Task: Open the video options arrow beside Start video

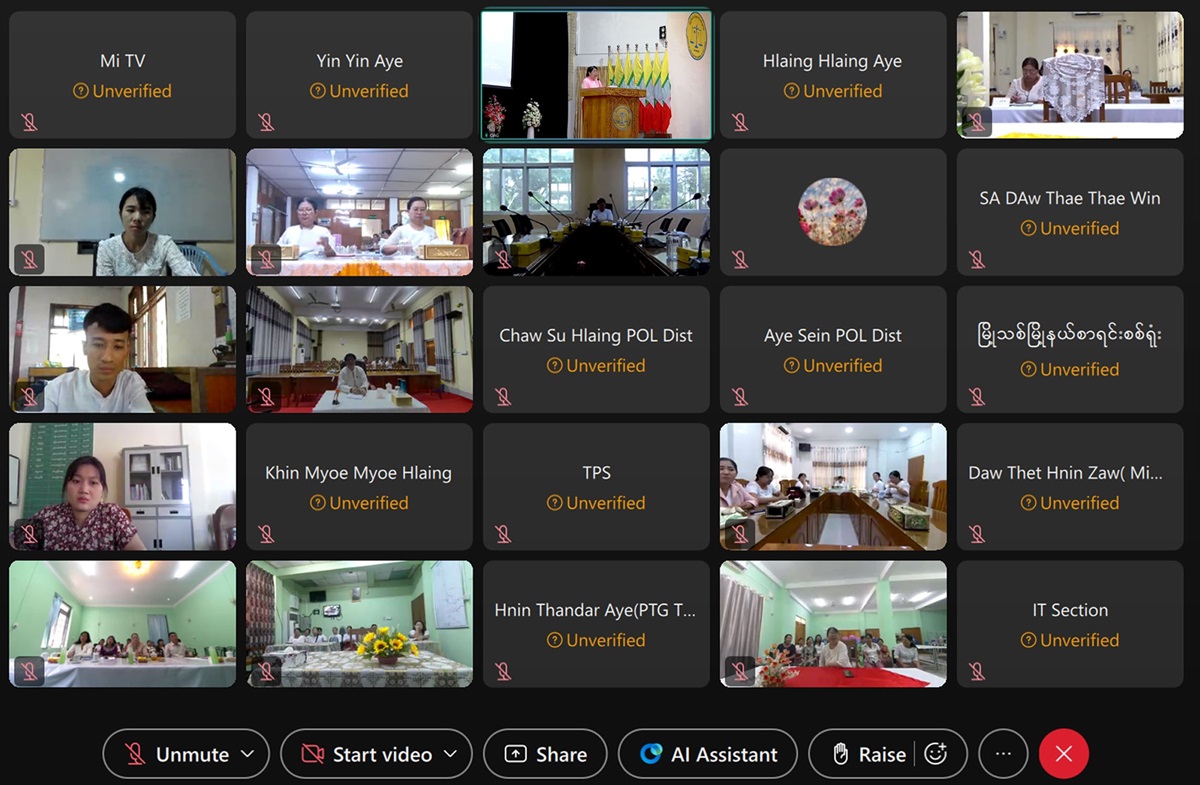Action: coord(451,754)
